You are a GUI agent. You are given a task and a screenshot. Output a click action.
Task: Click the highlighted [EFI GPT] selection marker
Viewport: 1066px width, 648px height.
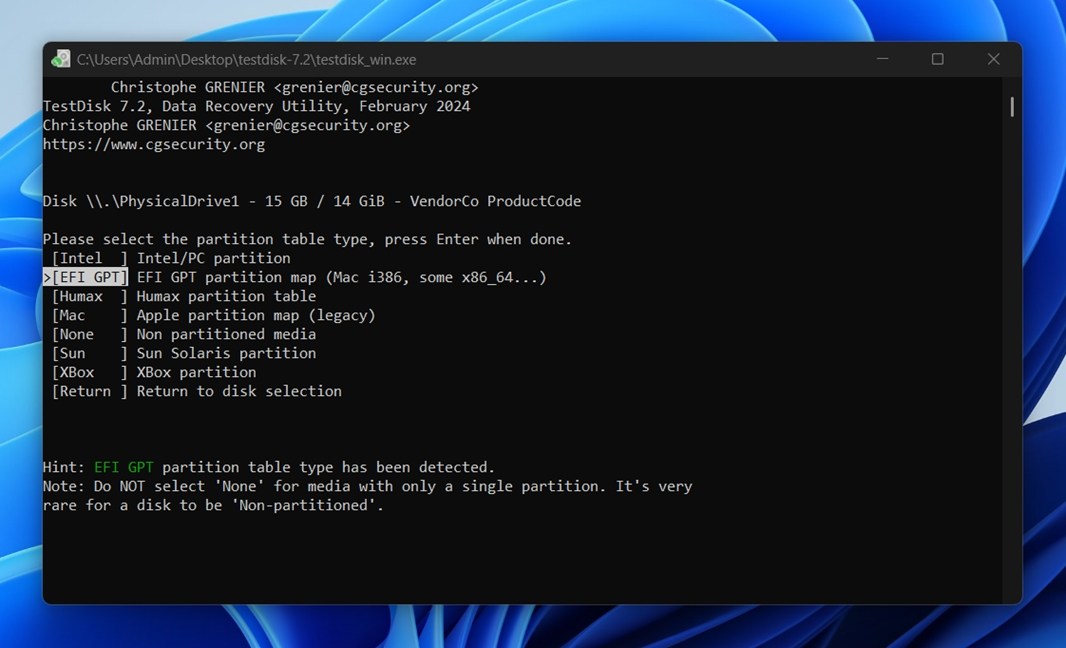click(86, 276)
